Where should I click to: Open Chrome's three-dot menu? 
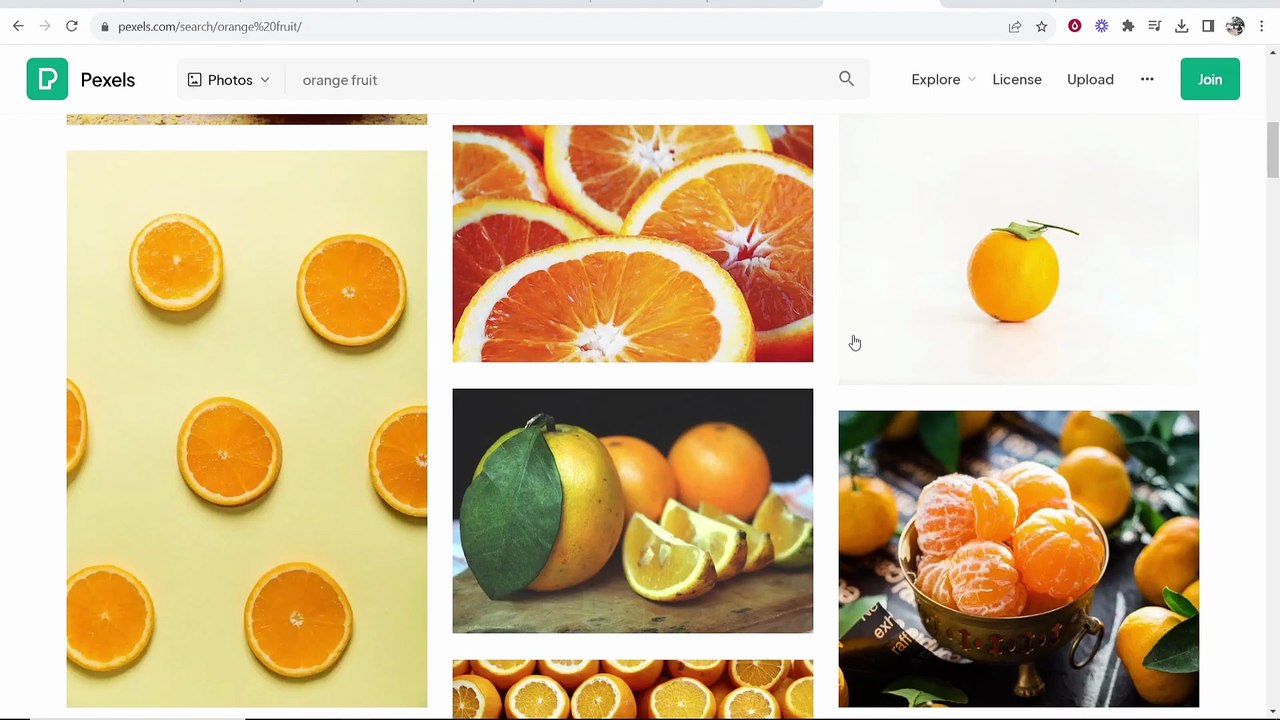coord(1262,26)
